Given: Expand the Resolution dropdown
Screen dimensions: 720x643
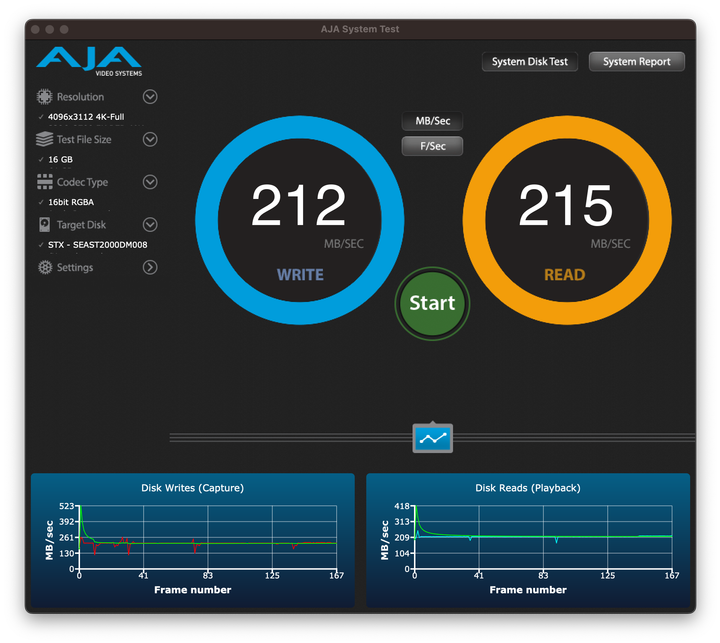Looking at the screenshot, I should click(150, 97).
